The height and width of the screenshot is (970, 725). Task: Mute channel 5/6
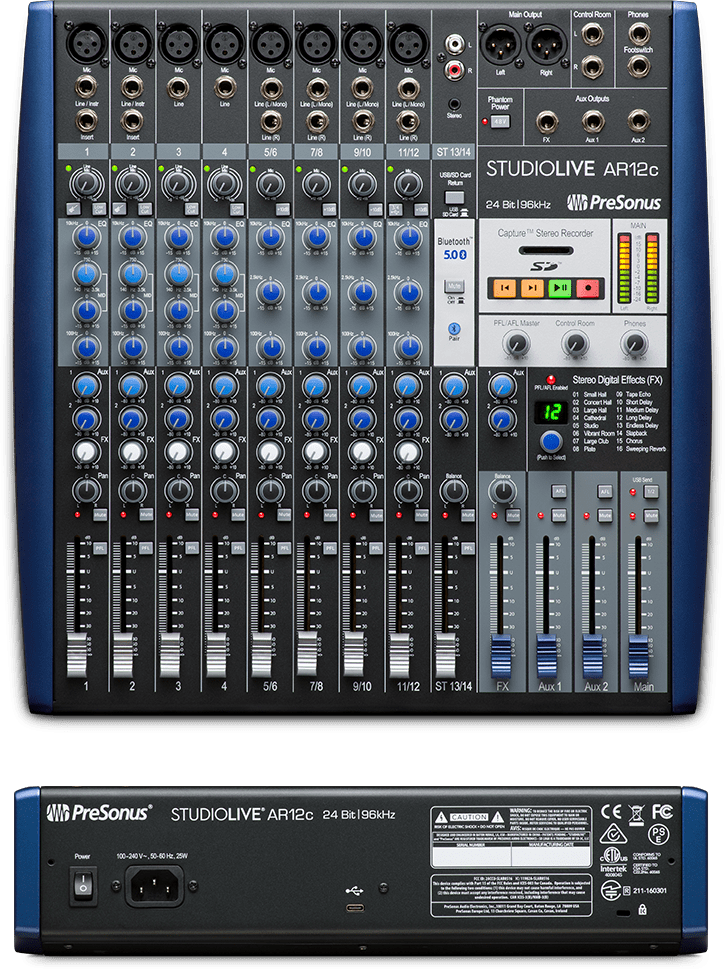(283, 515)
